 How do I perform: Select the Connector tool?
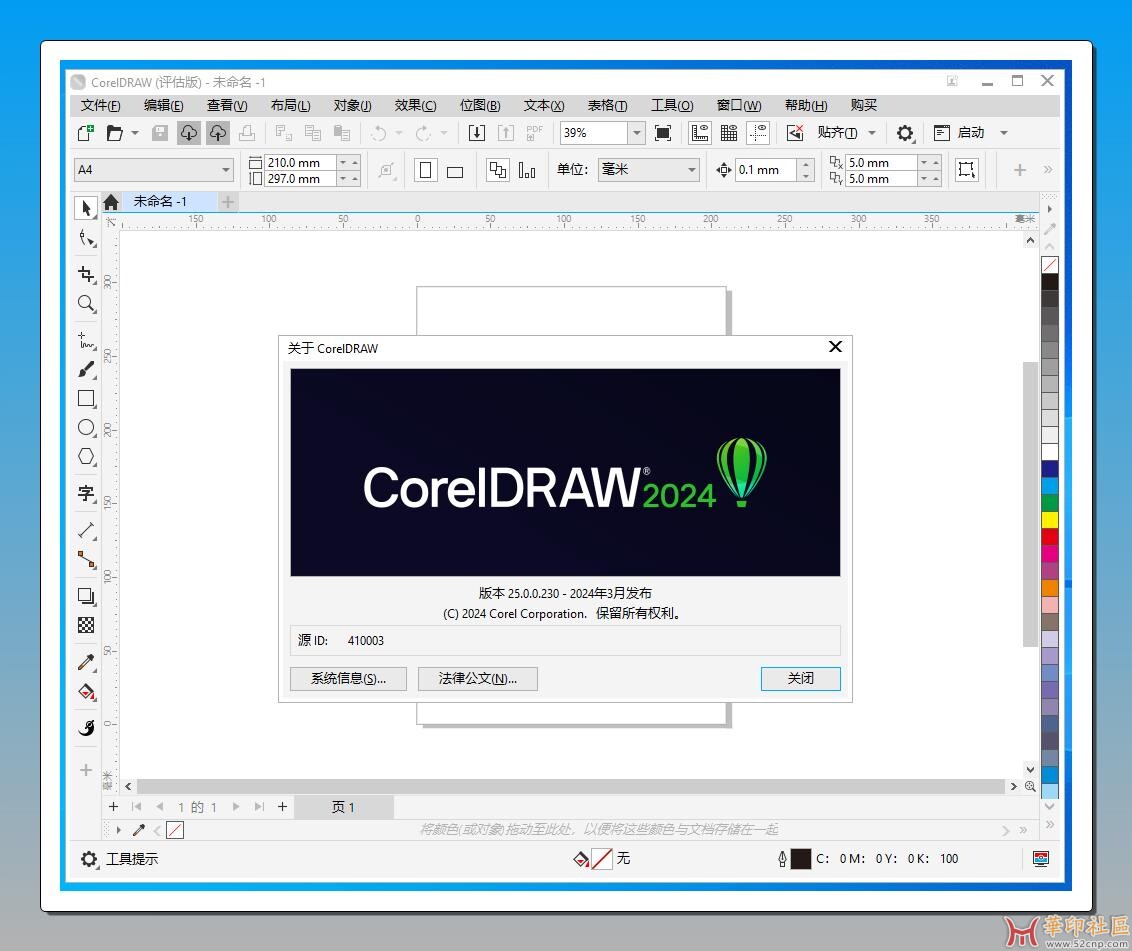point(86,559)
